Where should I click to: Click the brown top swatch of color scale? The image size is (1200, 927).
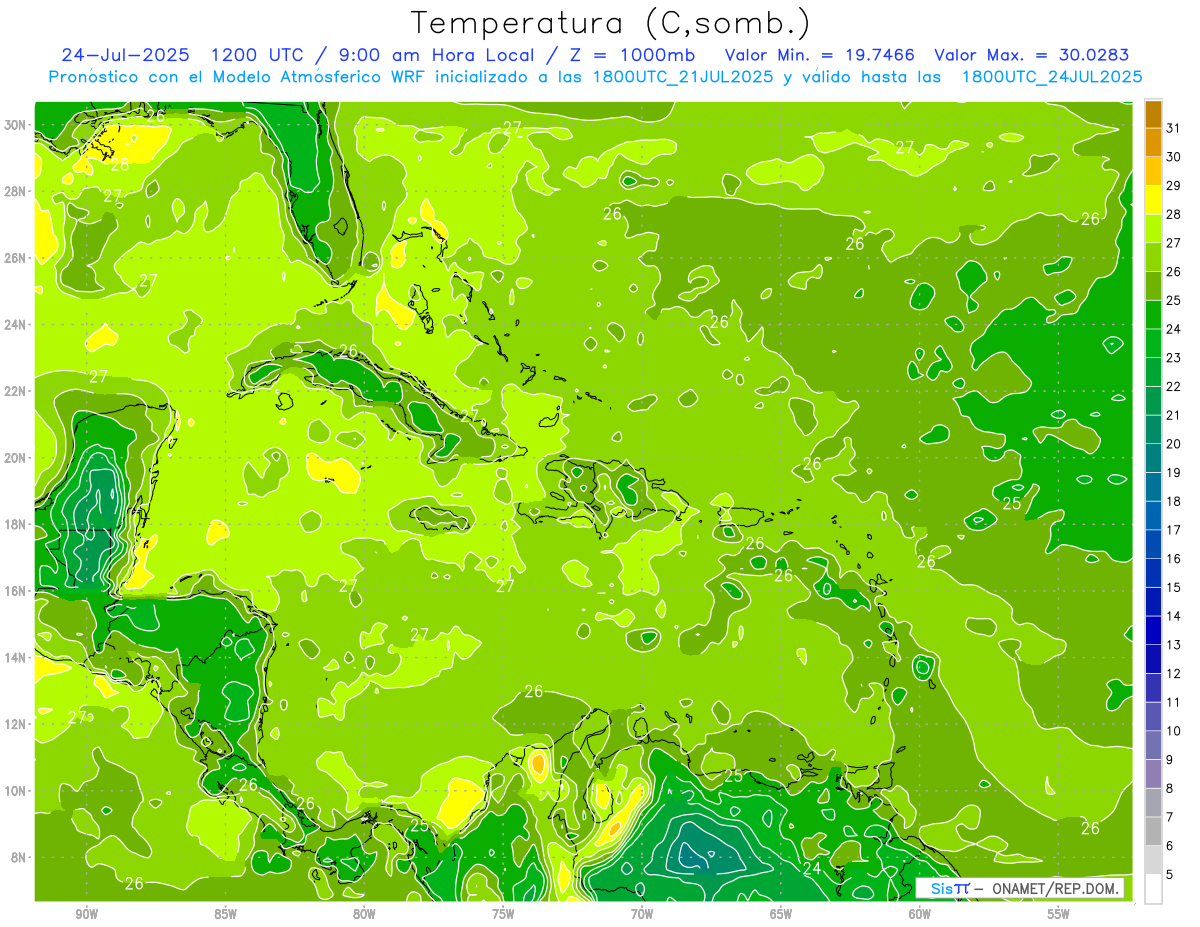pyautogui.click(x=1153, y=114)
